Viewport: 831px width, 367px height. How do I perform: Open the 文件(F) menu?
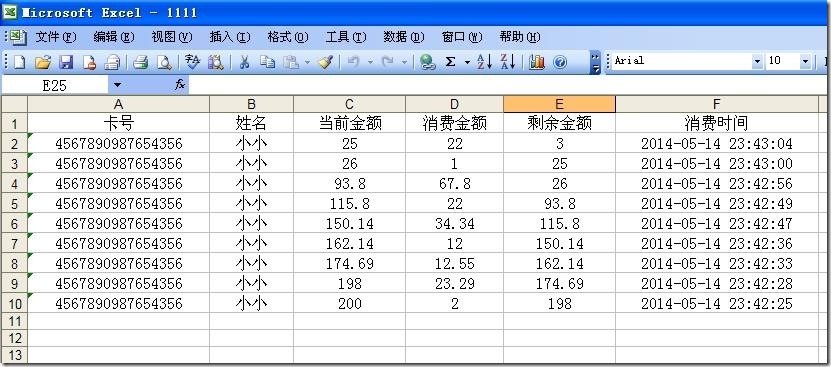pos(56,37)
